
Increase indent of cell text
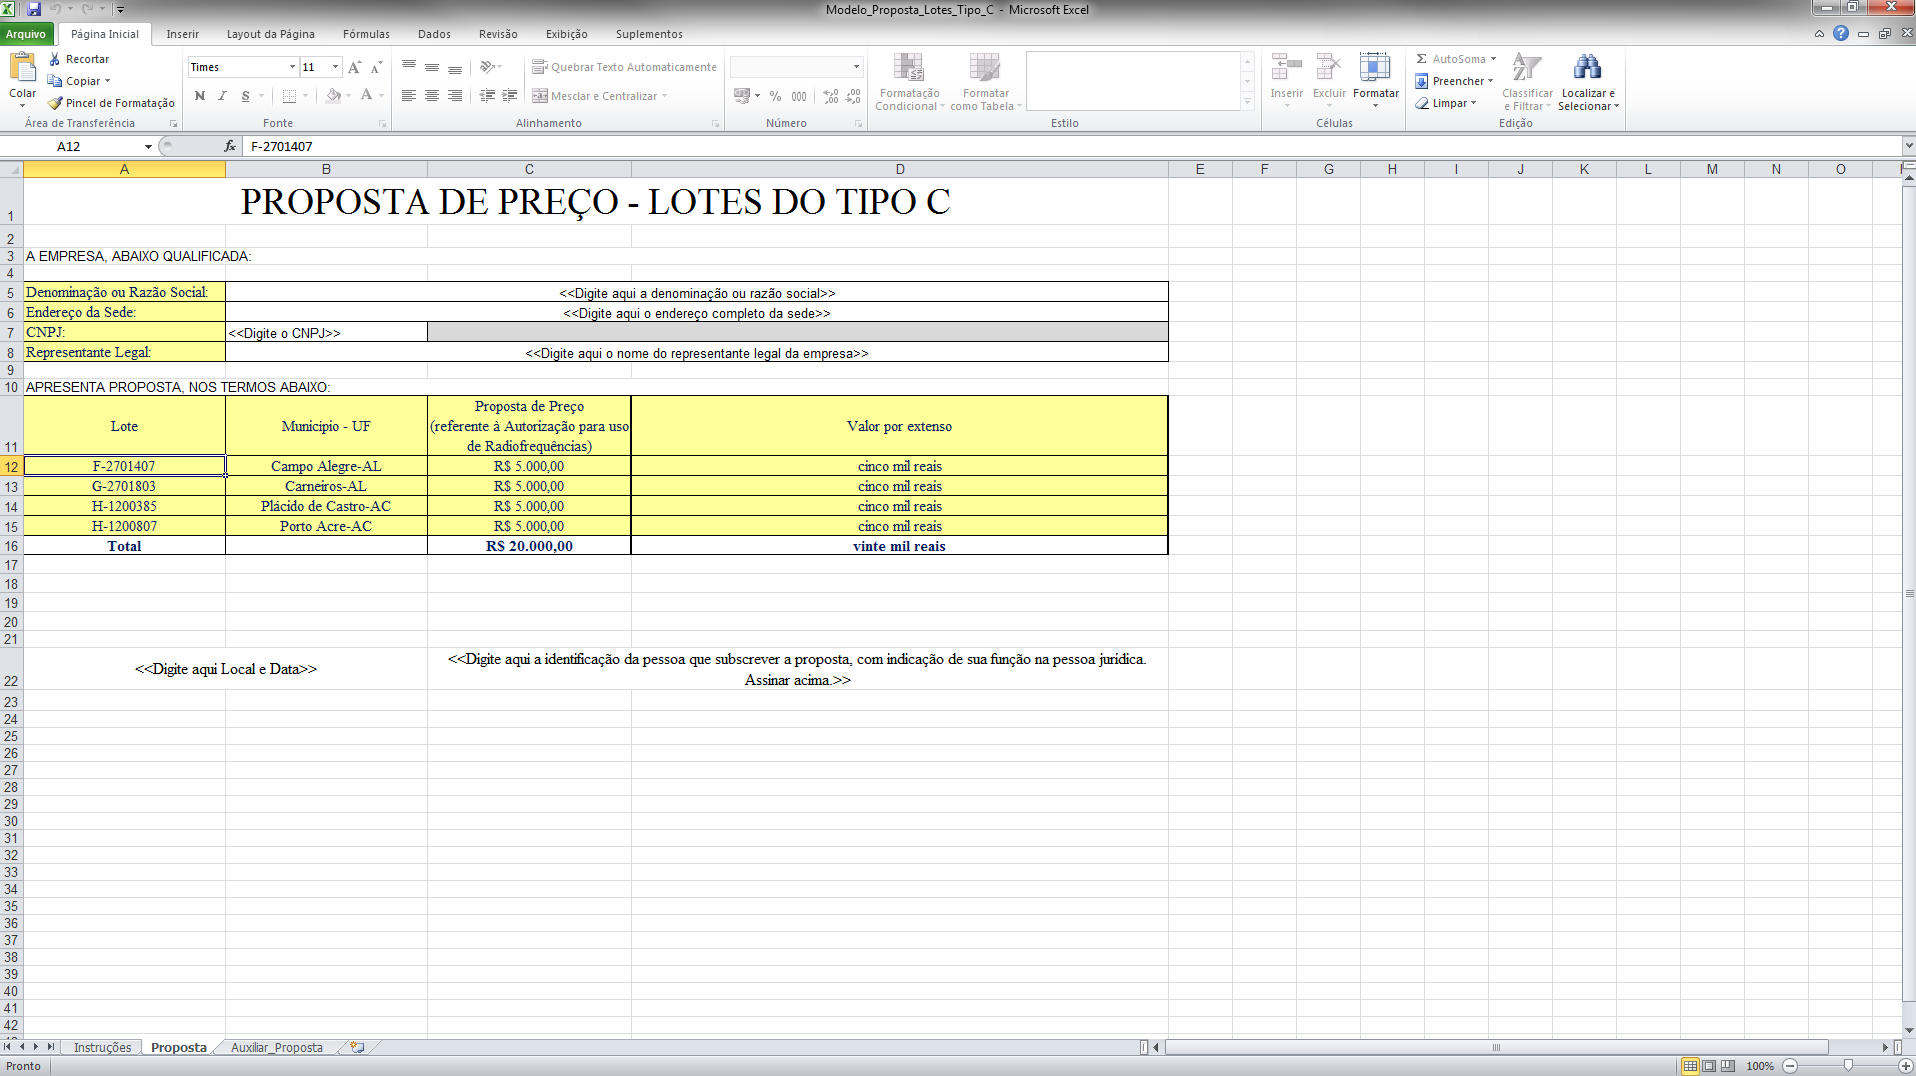click(x=510, y=96)
